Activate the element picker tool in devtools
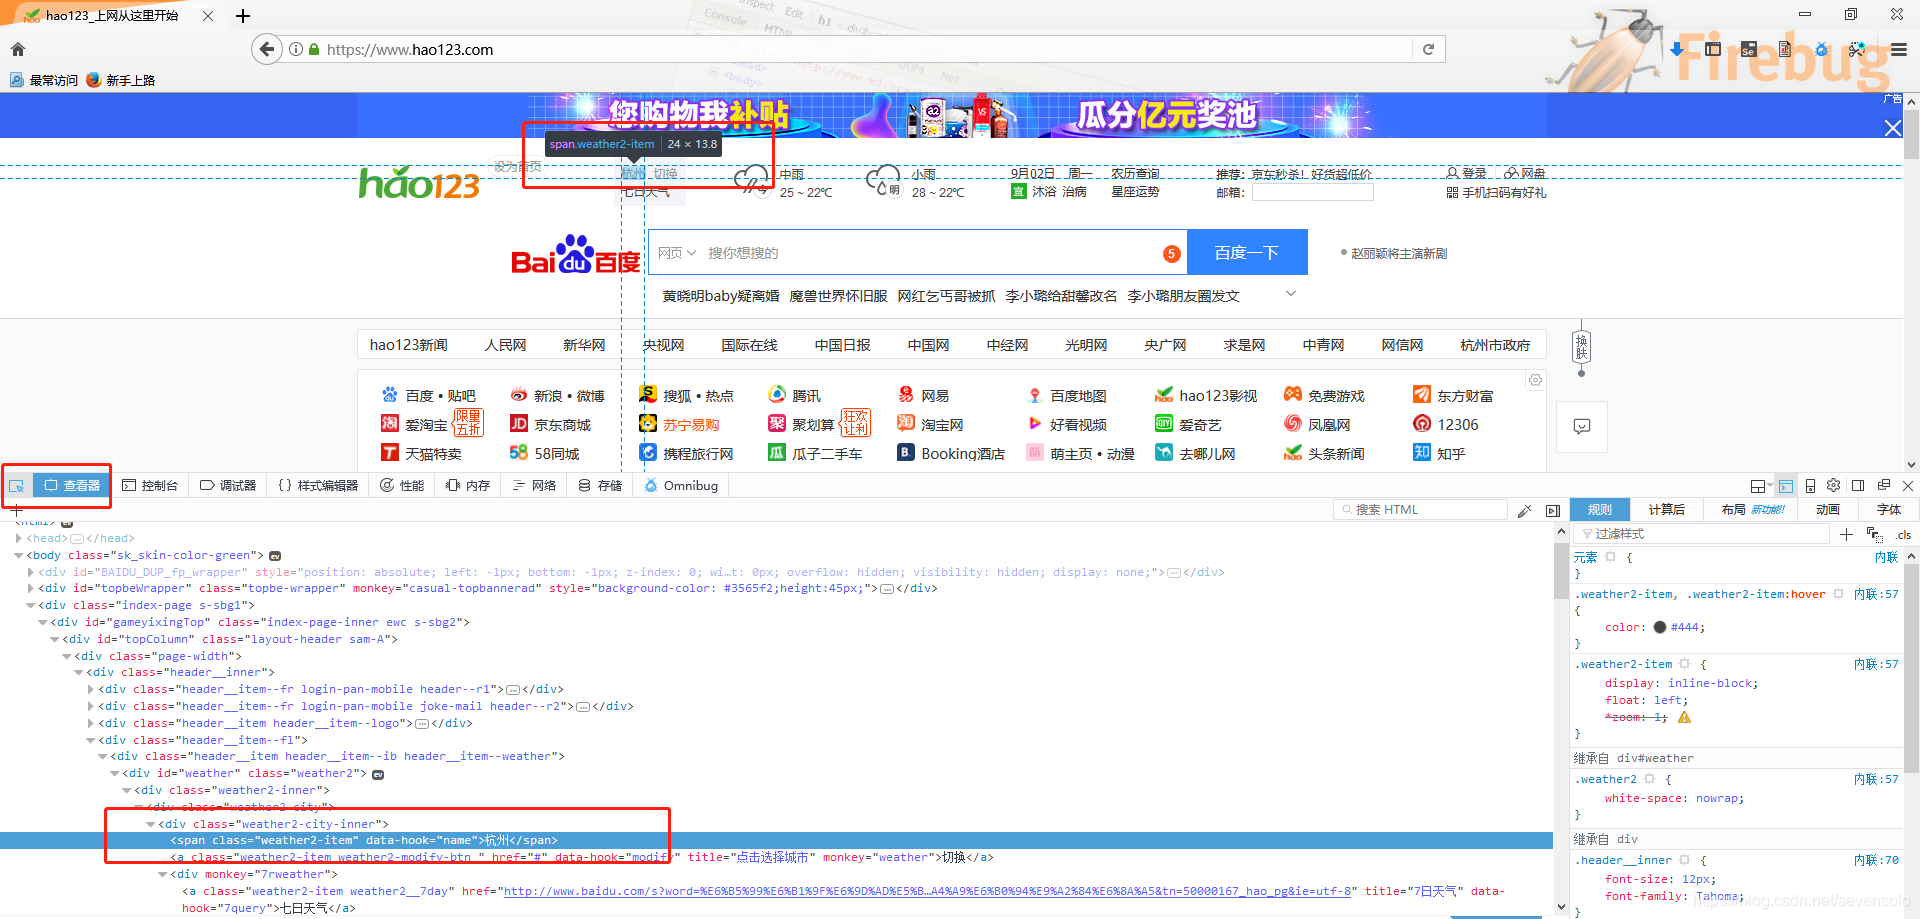Image resolution: width=1920 pixels, height=919 pixels. click(17, 486)
